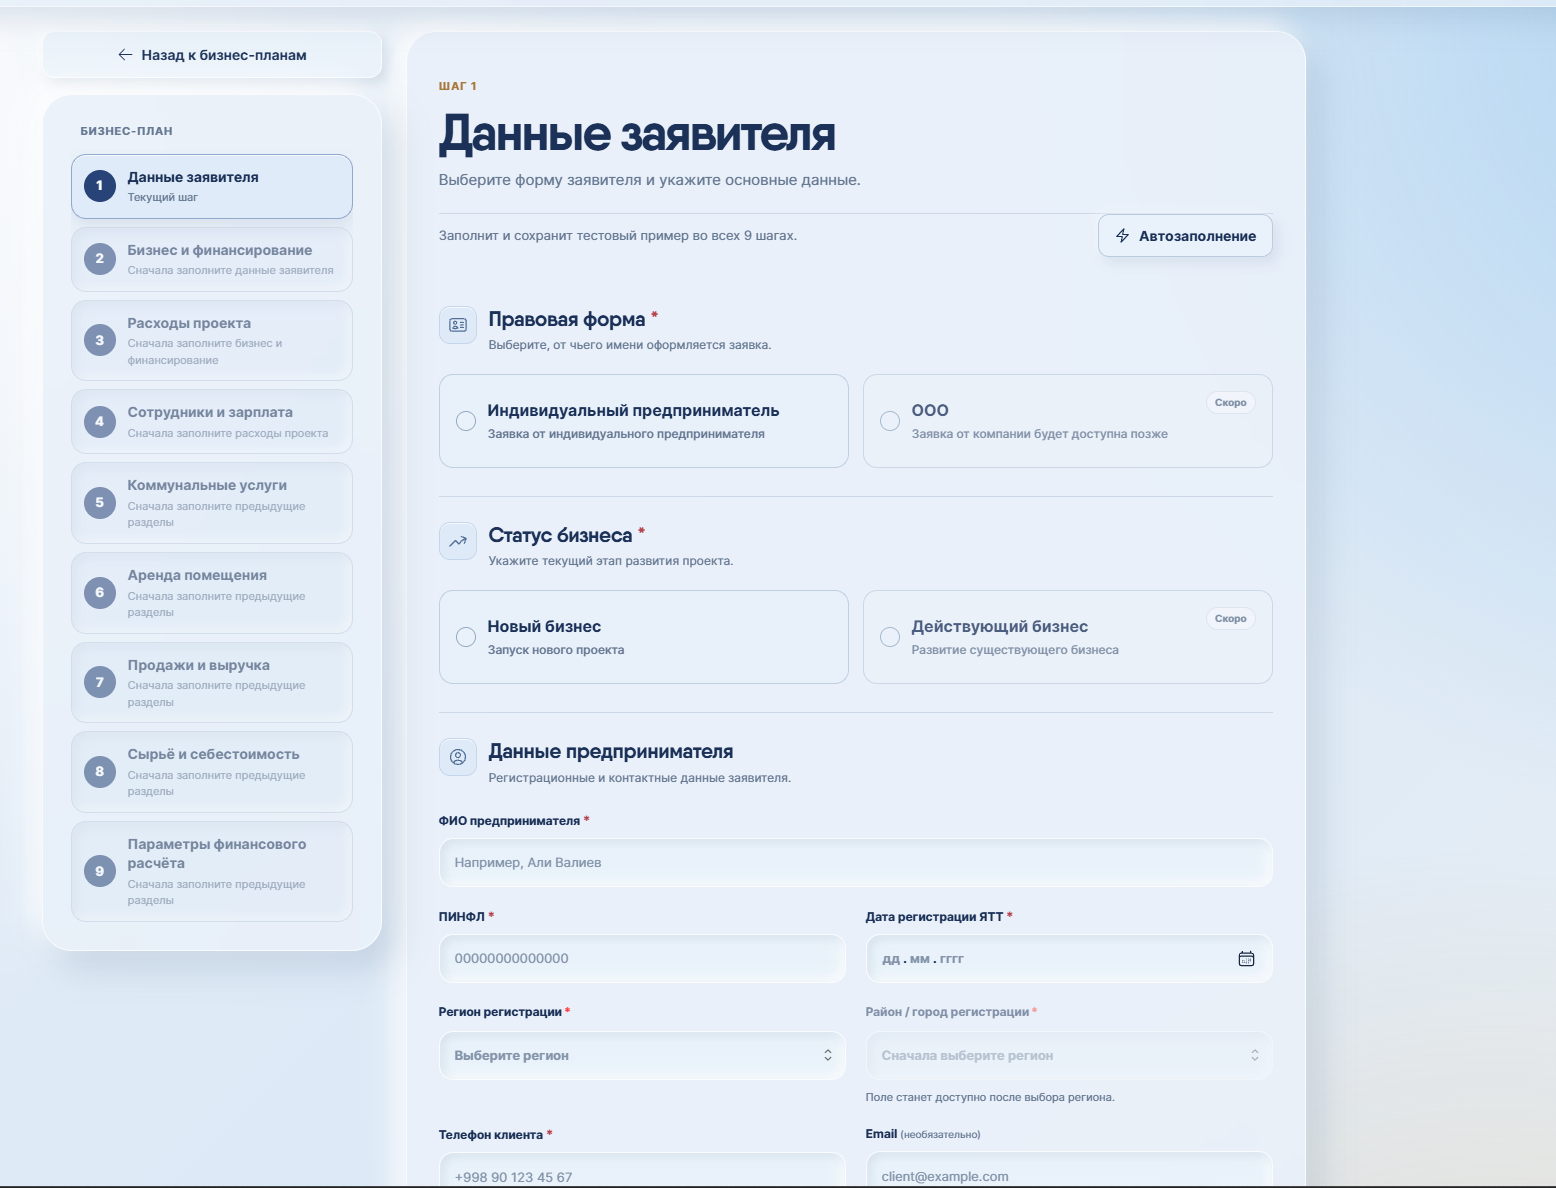Click the back arrow icon beside Назад к бизнес-планам
1556x1188 pixels.
pos(125,55)
